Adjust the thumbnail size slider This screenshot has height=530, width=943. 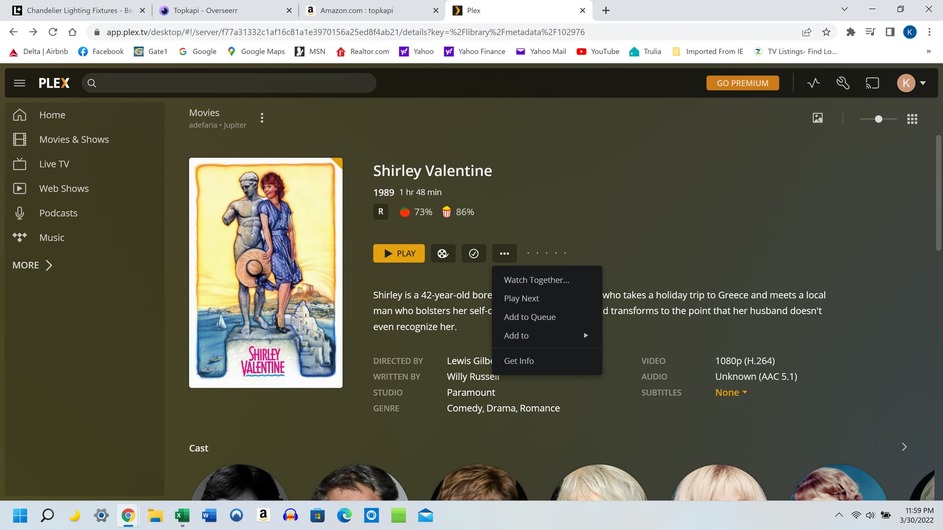[878, 119]
